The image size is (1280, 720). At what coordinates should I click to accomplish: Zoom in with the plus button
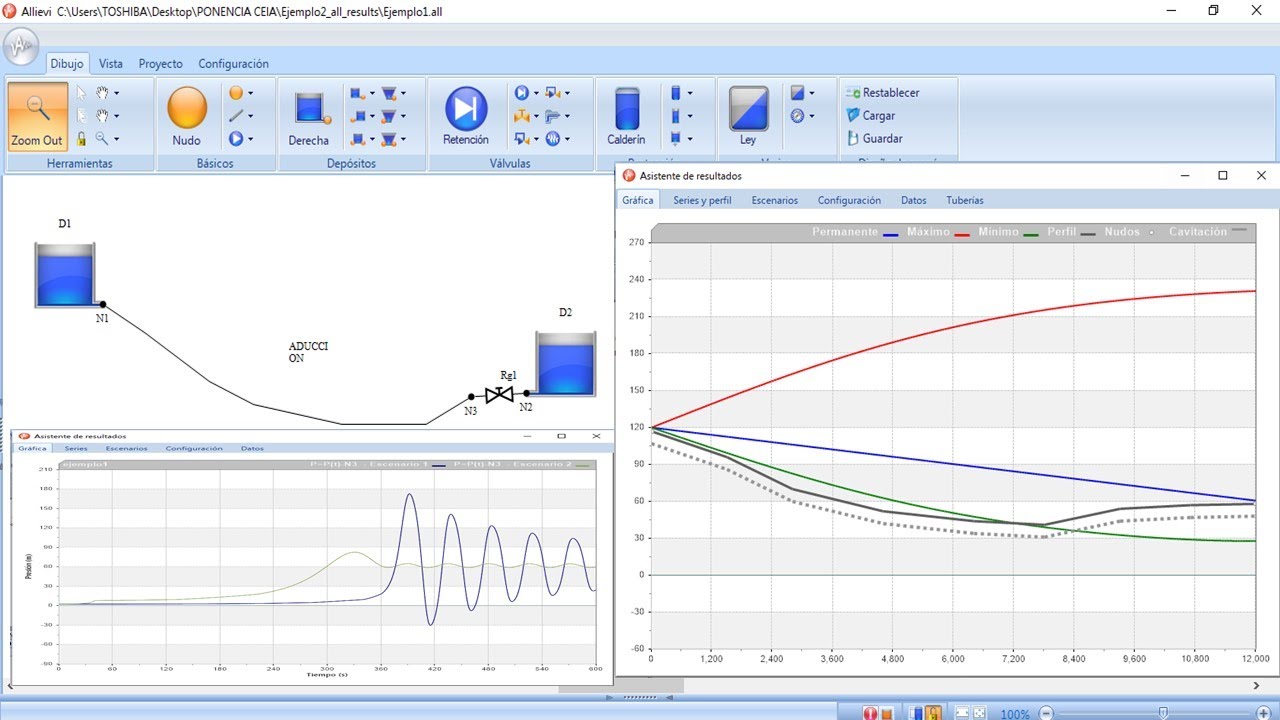point(1263,713)
